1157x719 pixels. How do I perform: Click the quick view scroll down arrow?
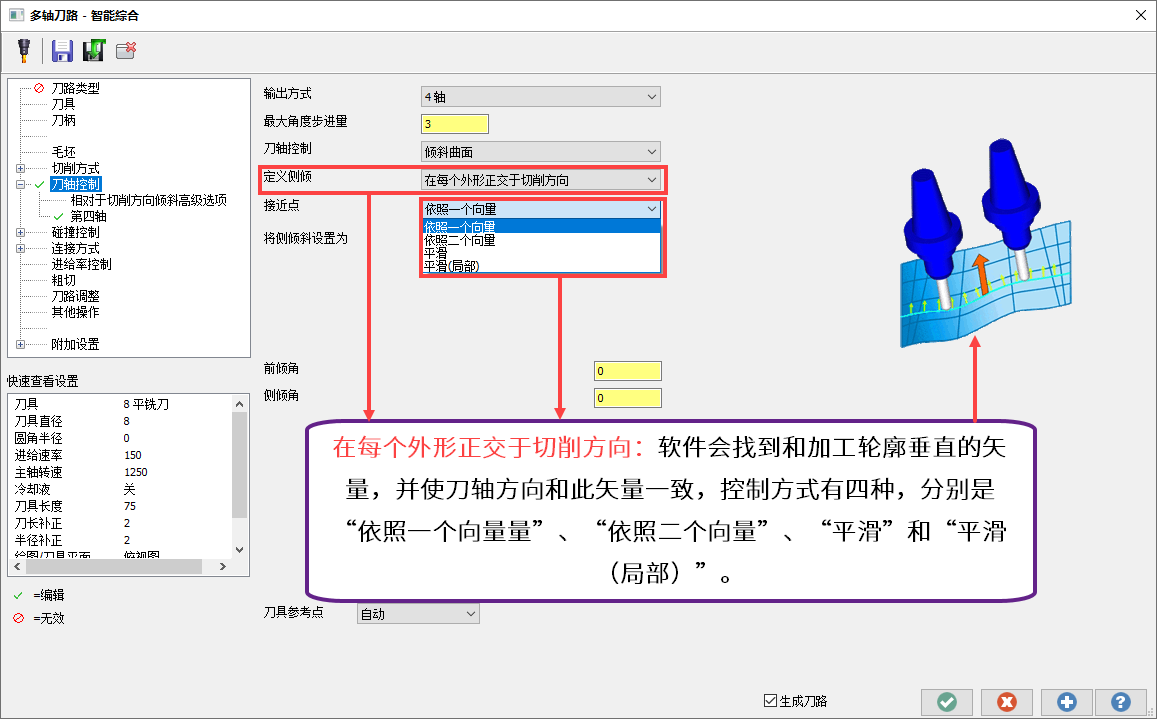tap(239, 549)
